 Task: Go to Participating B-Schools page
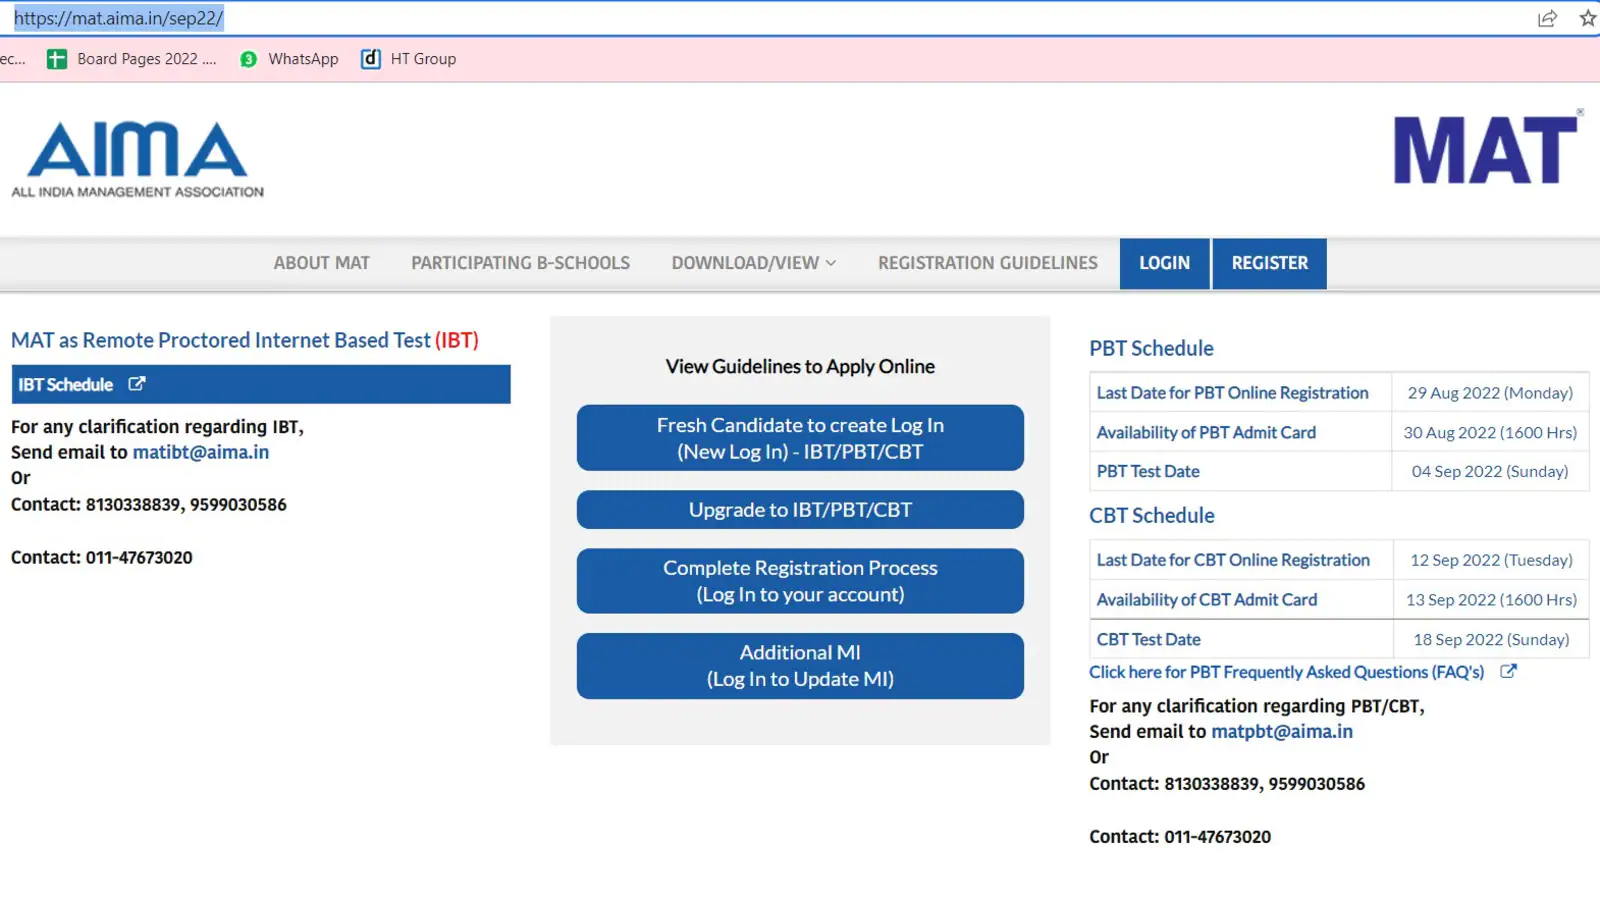pyautogui.click(x=520, y=263)
